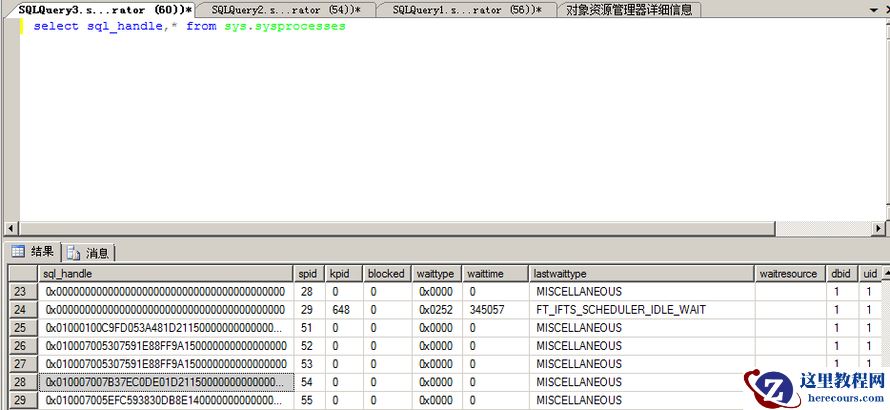Click the spid column header
Image resolution: width=890 pixels, height=410 pixels.
point(309,273)
